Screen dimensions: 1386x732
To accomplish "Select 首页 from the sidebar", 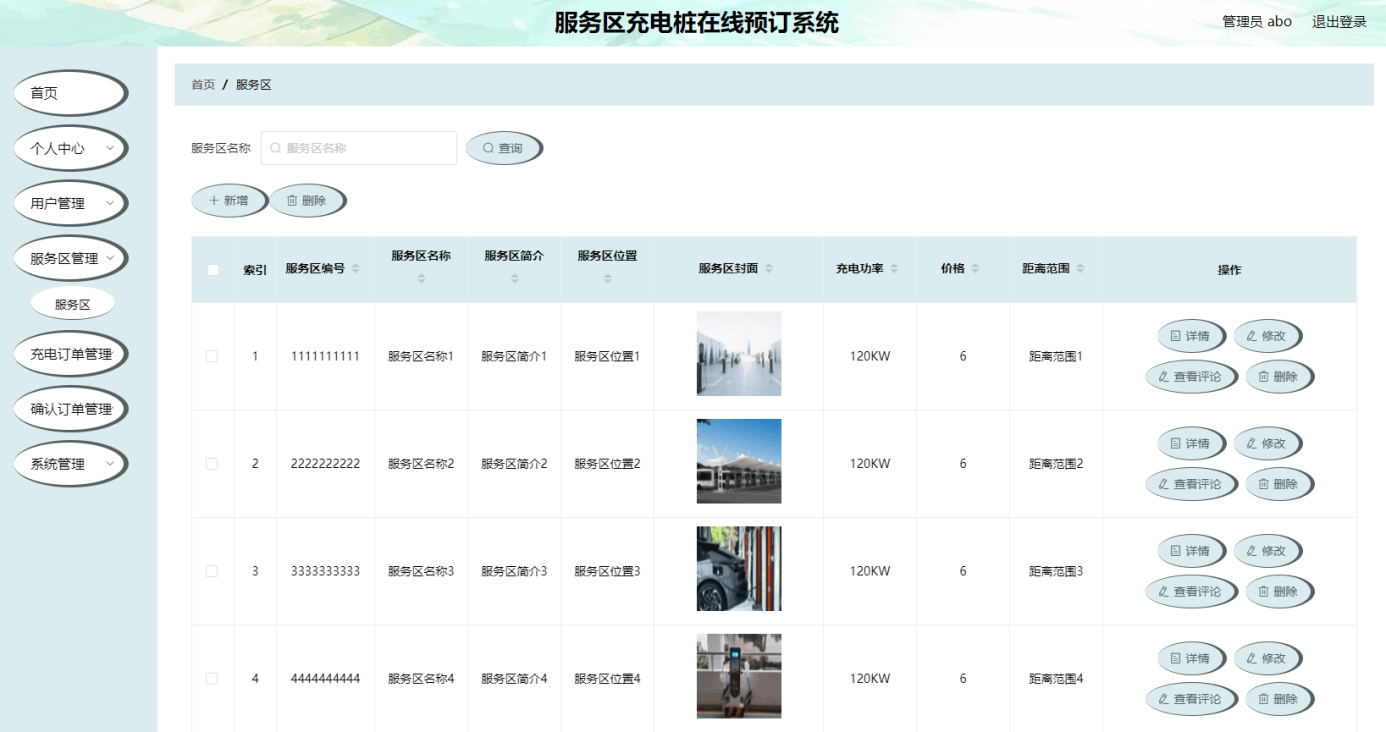I will pos(70,92).
